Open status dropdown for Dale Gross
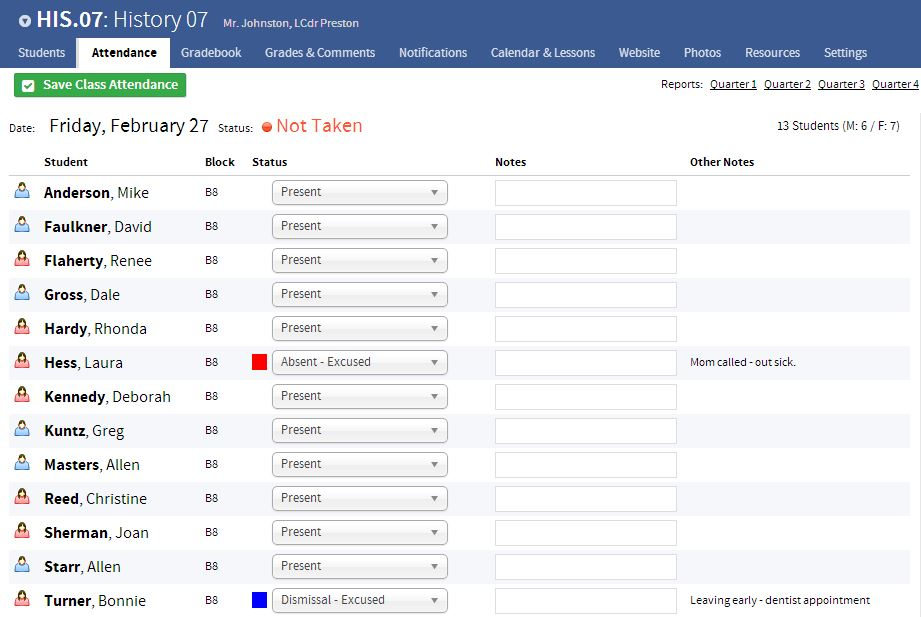Screen dimensions: 921x617 click(359, 295)
